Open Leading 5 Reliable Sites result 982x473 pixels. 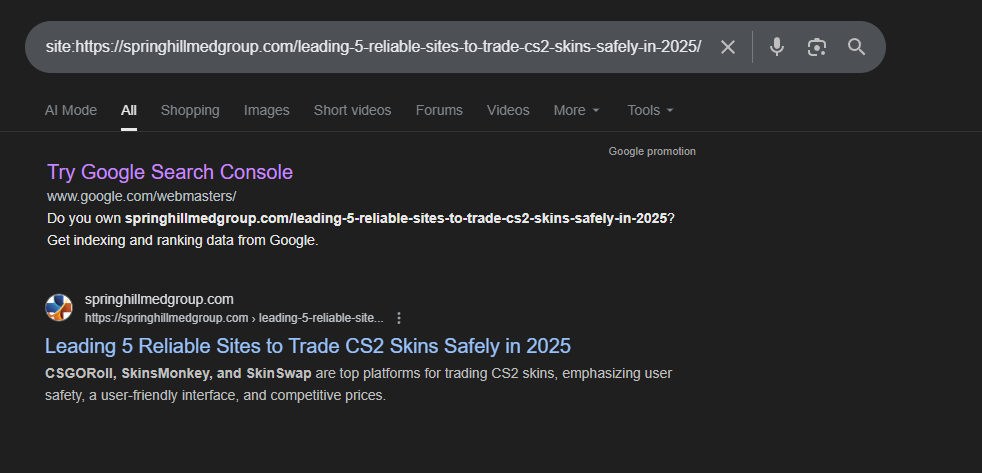pos(308,346)
